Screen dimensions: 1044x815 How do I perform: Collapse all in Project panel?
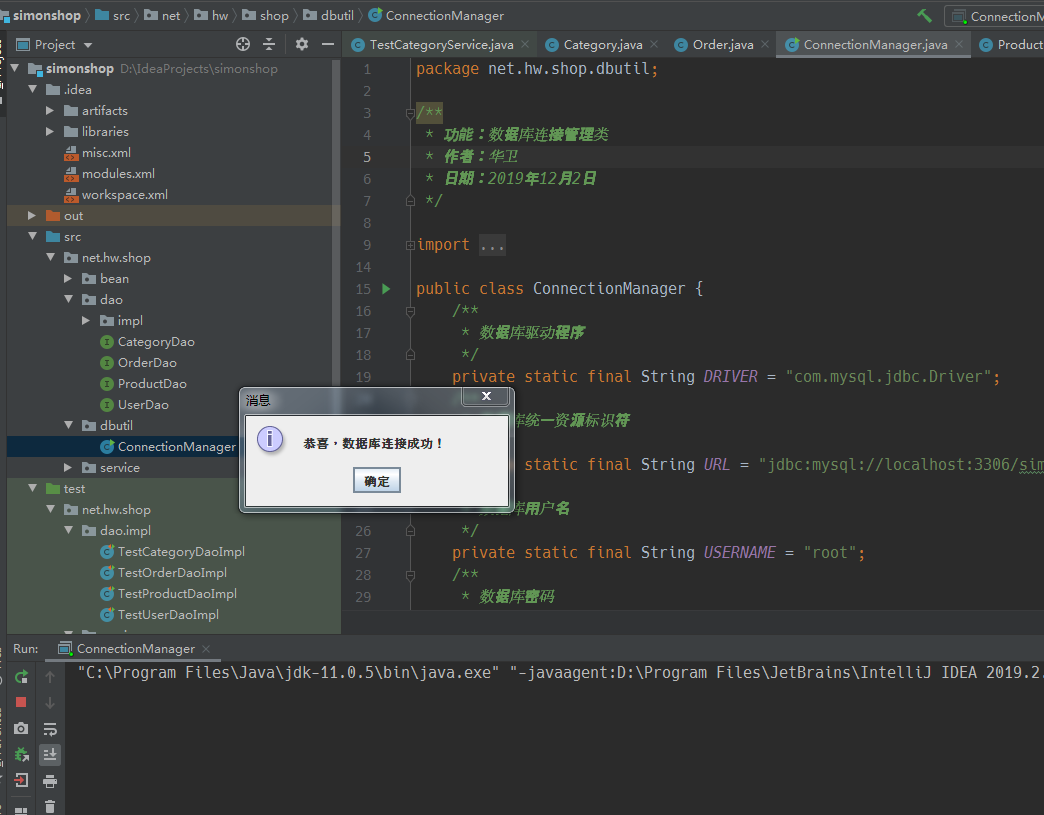(x=269, y=44)
